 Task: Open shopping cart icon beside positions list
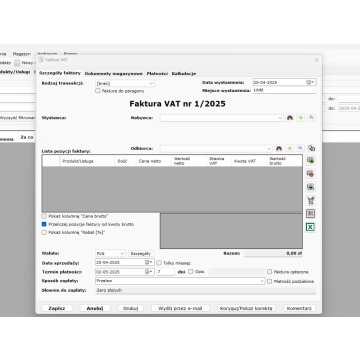310,200
